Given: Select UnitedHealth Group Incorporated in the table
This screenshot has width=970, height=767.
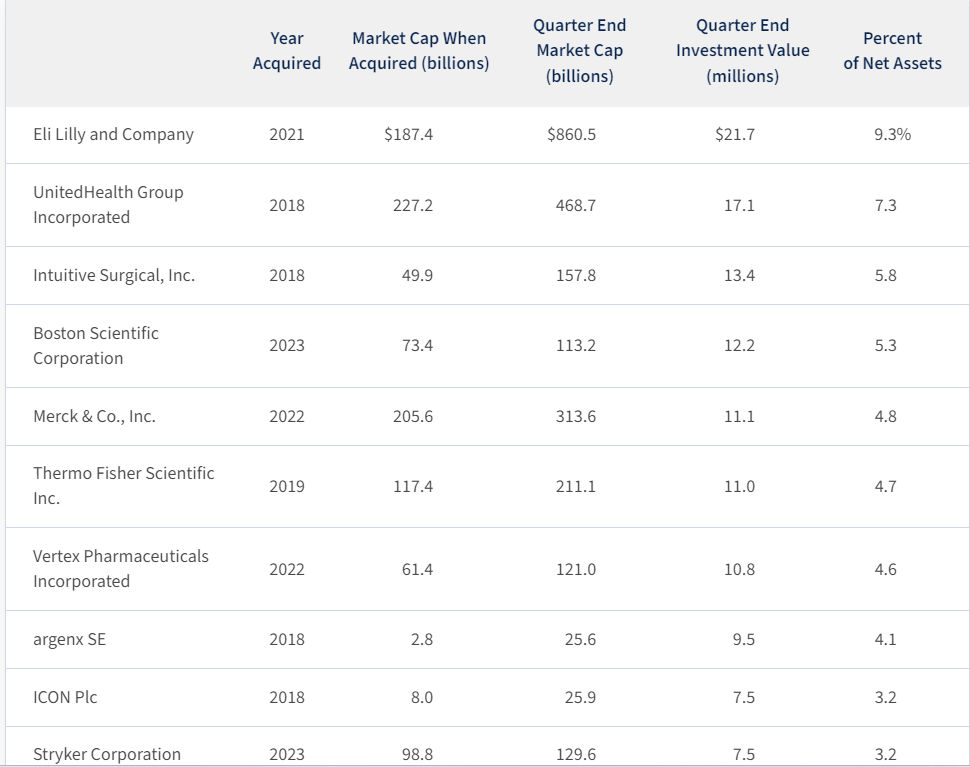Looking at the screenshot, I should click(x=108, y=205).
